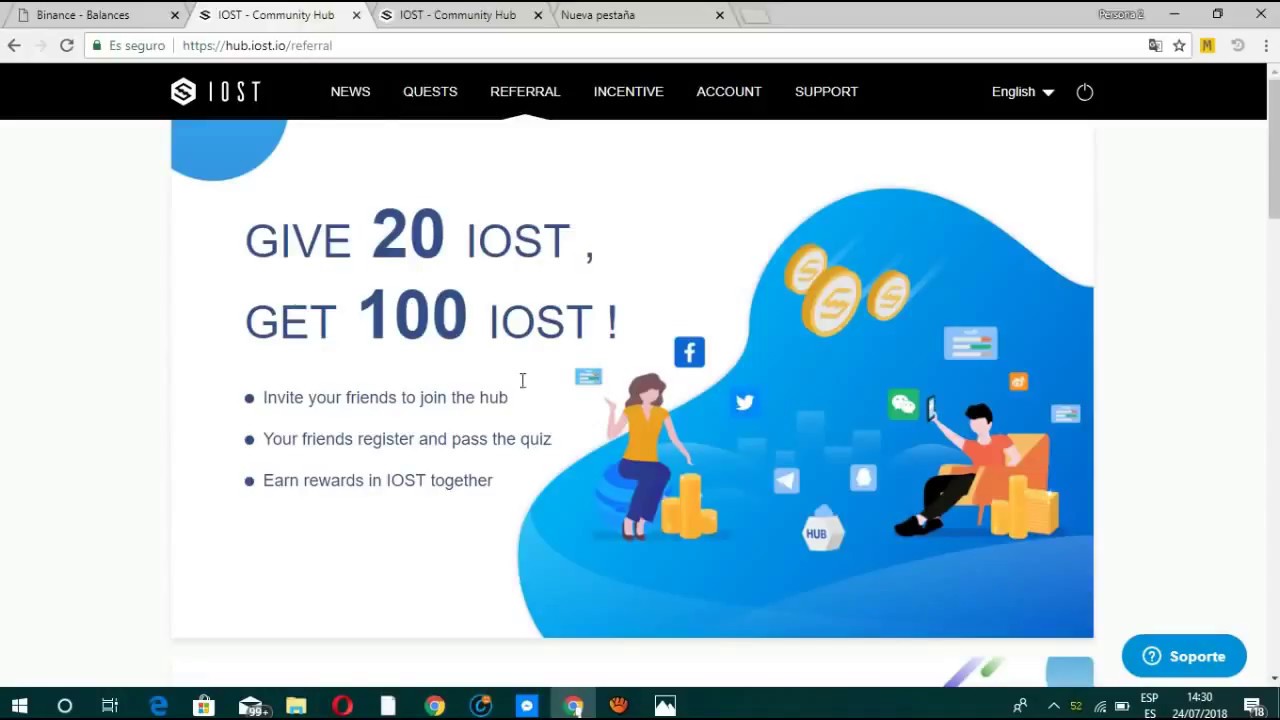Expand the English language dropdown
Screen dimensions: 1280x720
pyautogui.click(x=1022, y=92)
